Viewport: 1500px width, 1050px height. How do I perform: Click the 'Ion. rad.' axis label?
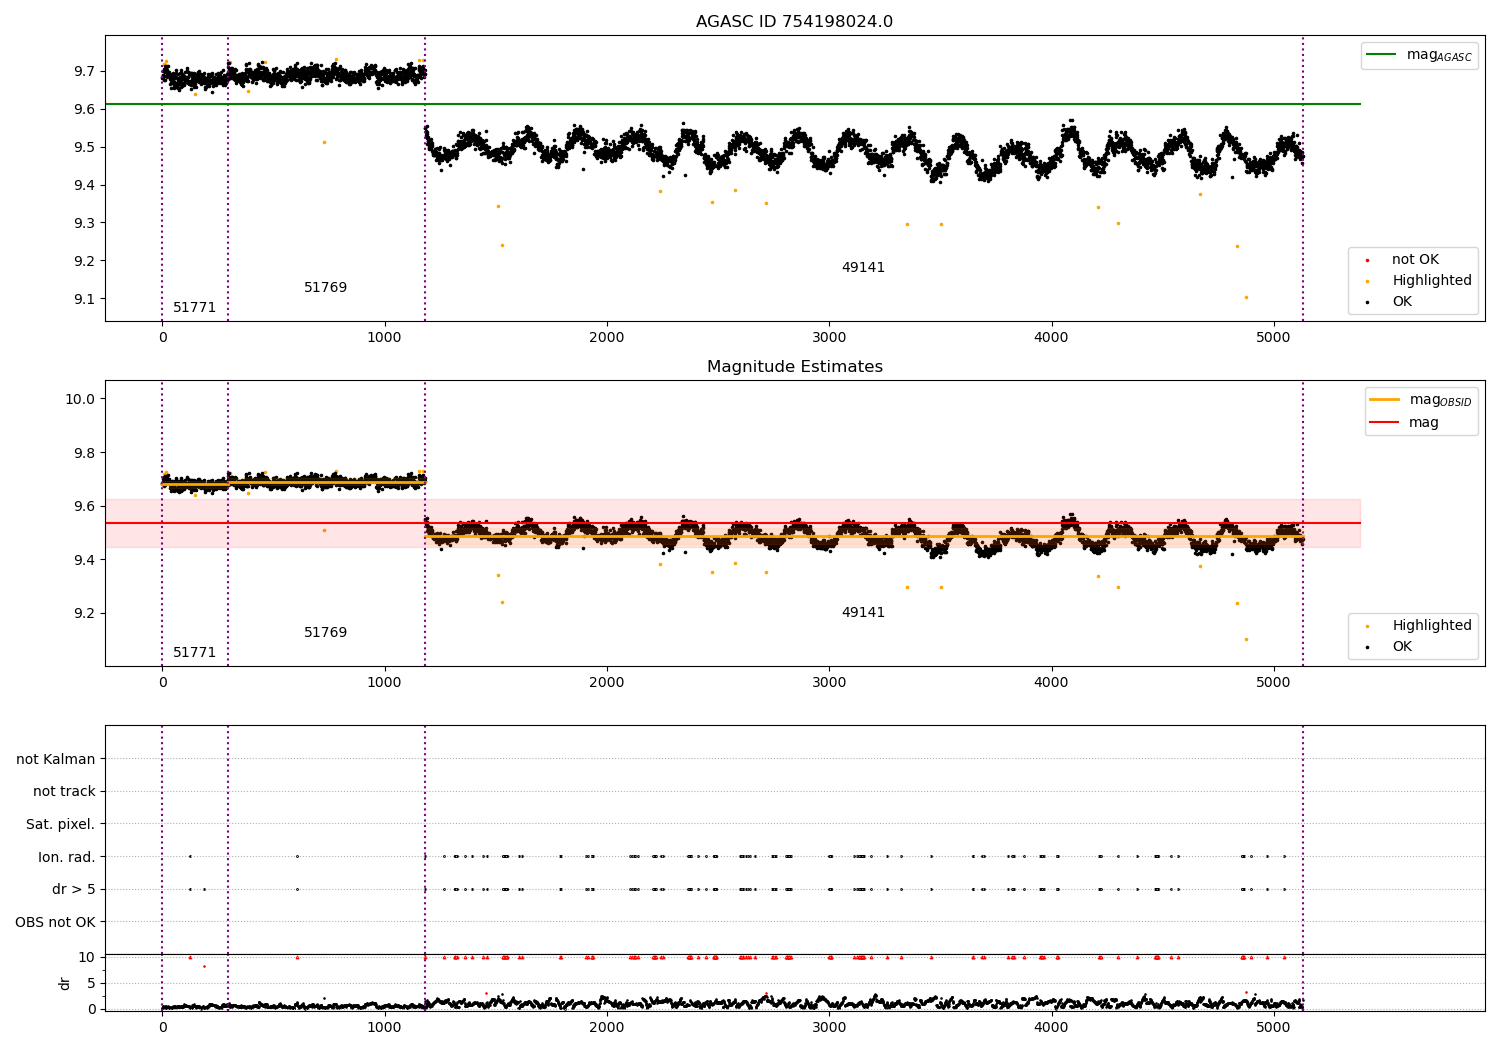click(x=67, y=857)
